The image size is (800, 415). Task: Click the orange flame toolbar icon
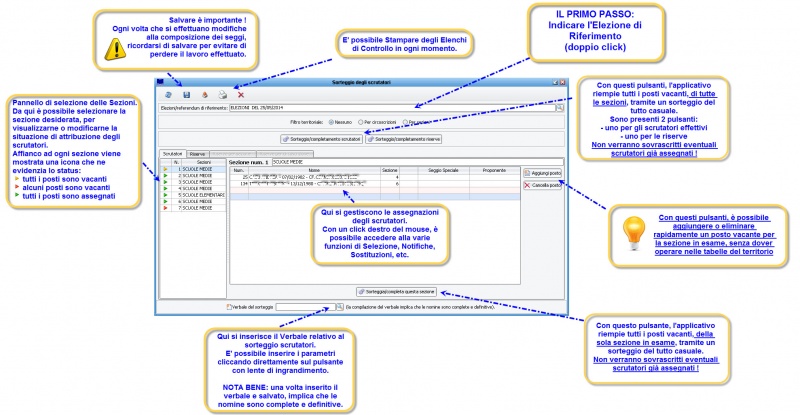pyautogui.click(x=205, y=95)
